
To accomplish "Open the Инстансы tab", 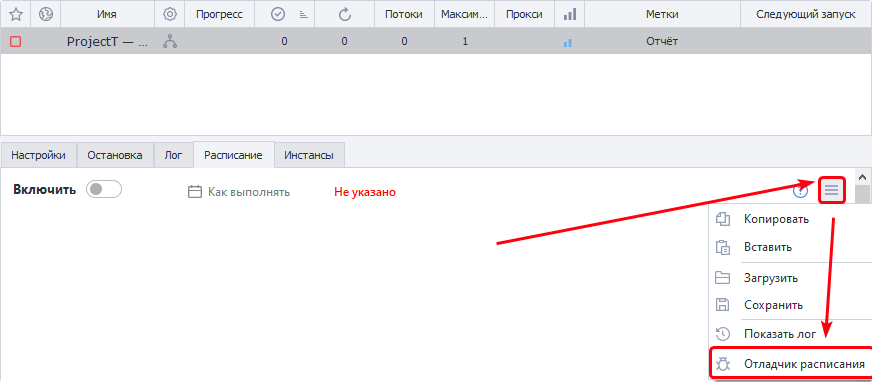I will [x=309, y=155].
